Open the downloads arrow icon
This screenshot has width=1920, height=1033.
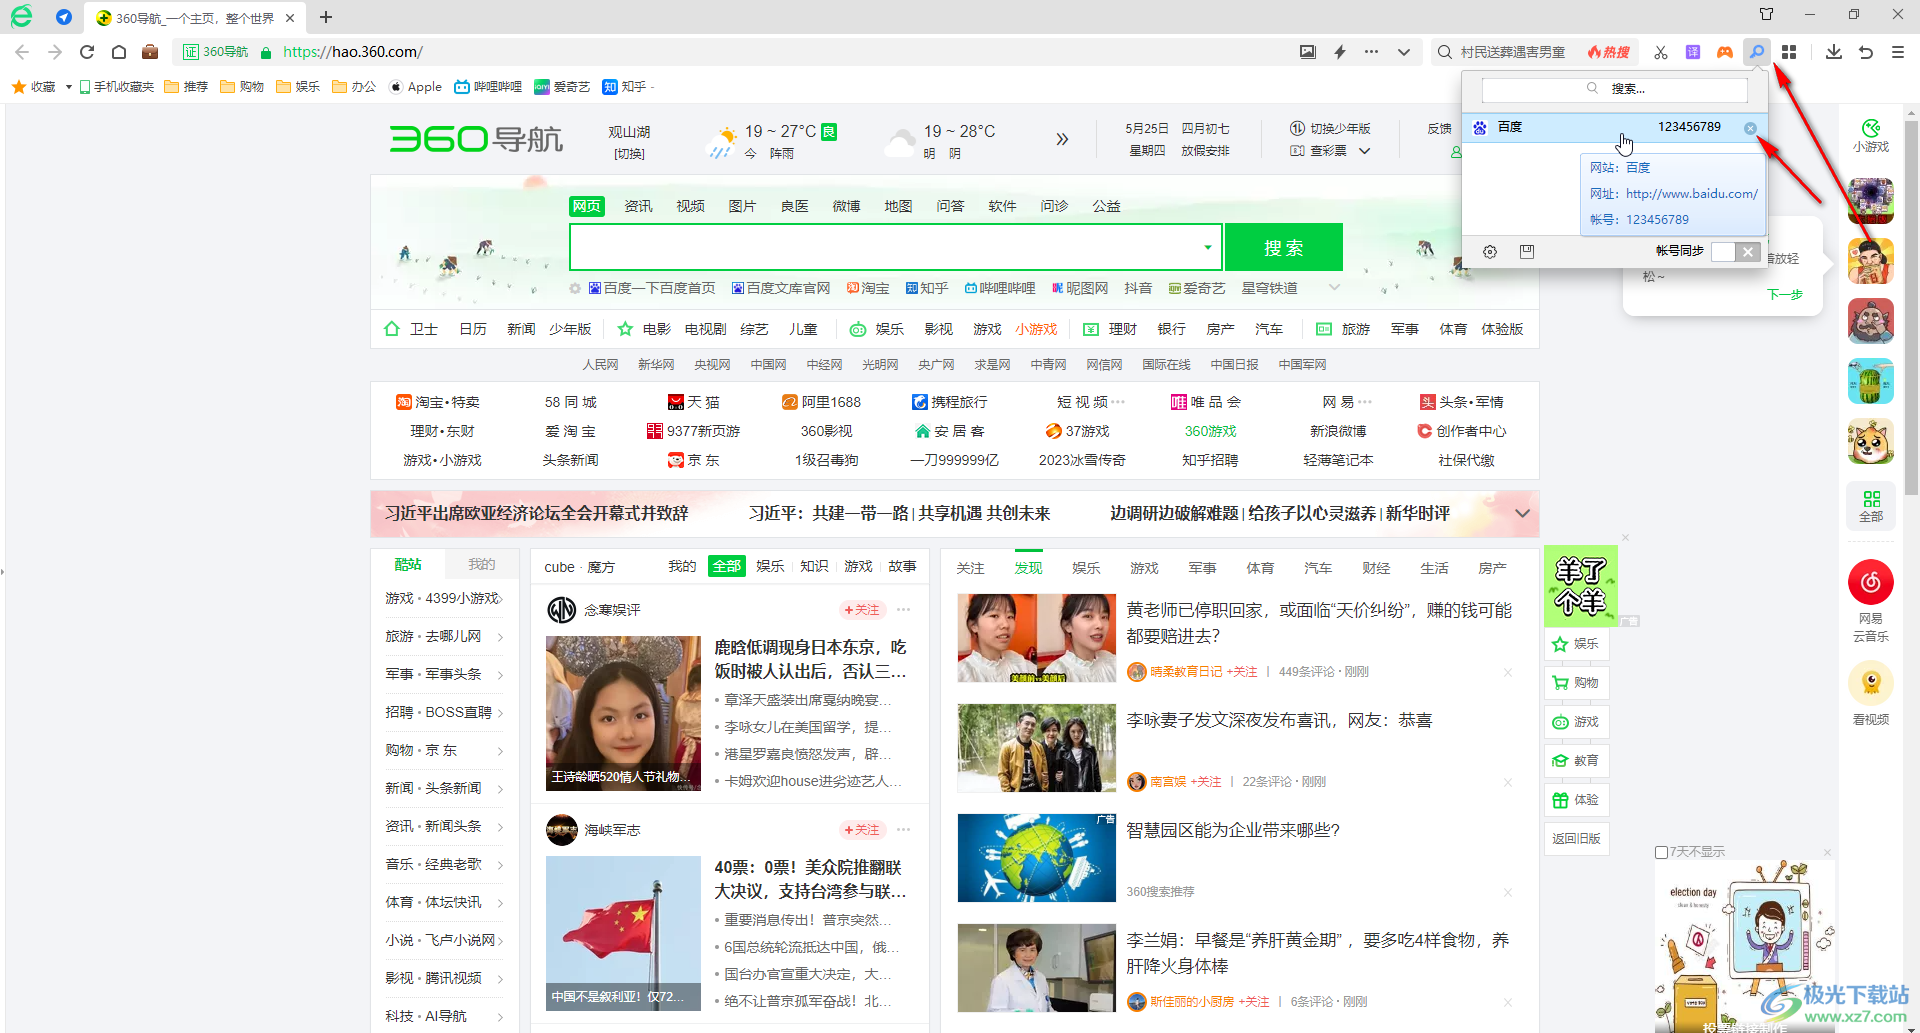(1834, 52)
